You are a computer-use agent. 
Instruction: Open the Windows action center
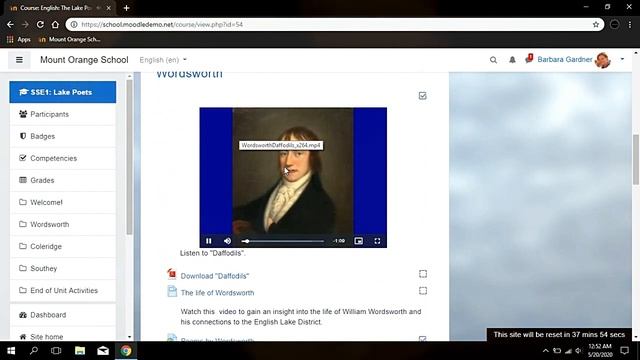point(624,351)
